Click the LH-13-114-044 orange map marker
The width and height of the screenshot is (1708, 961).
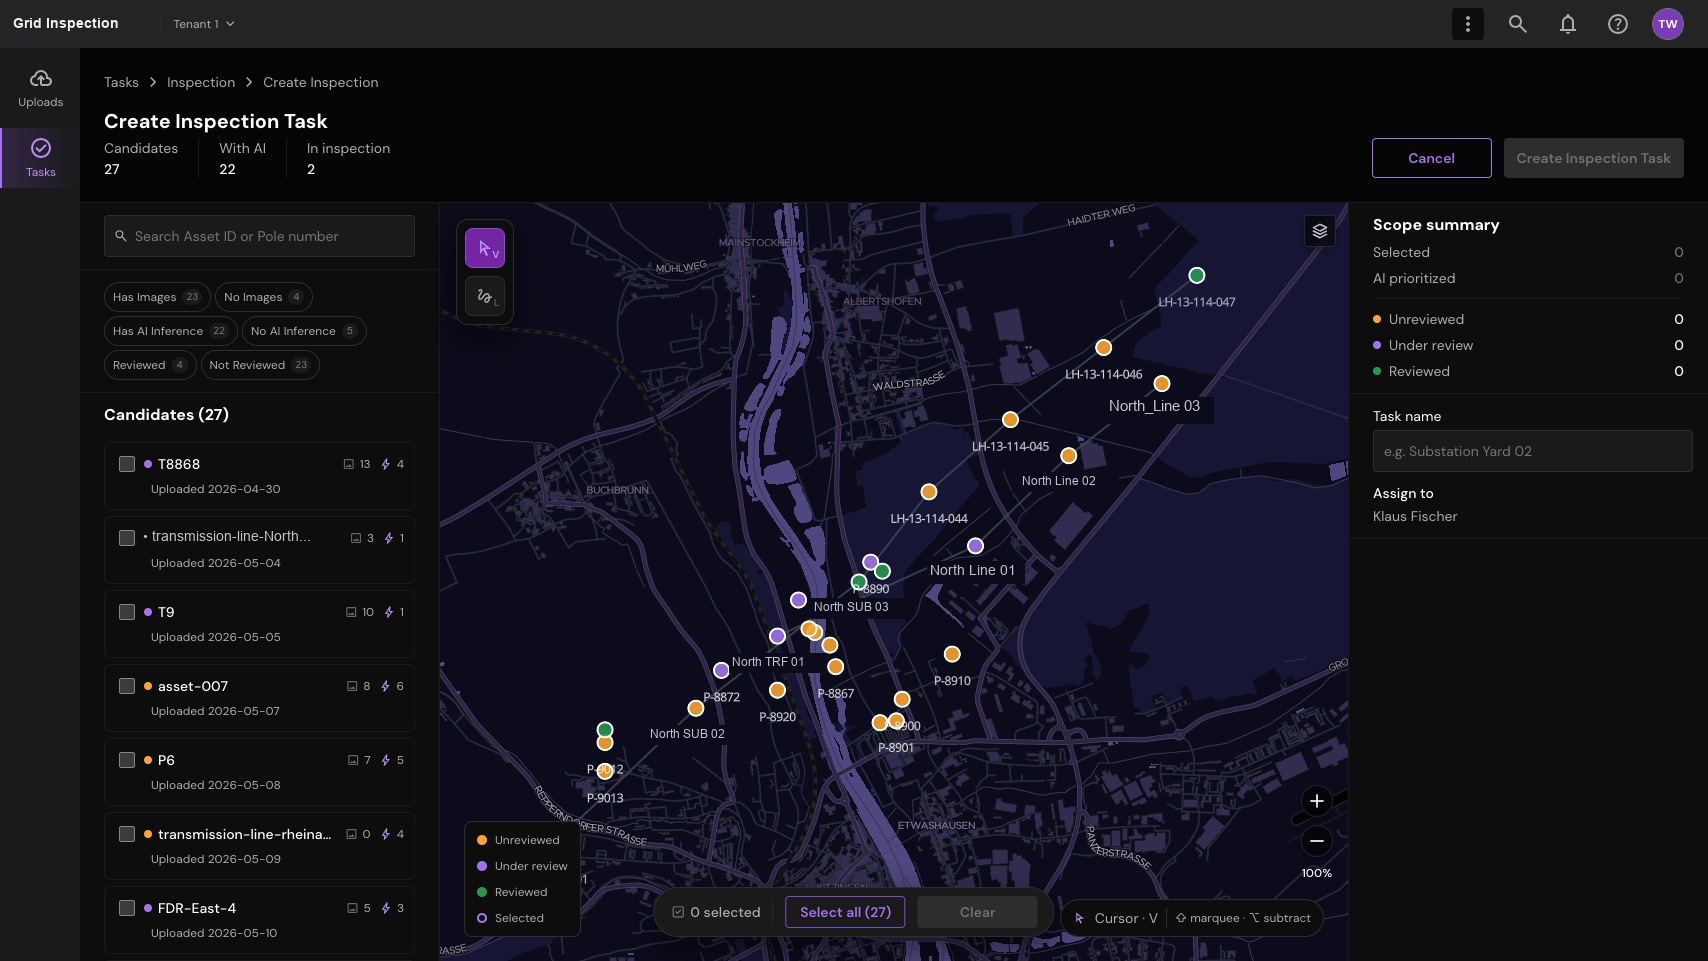tap(929, 491)
